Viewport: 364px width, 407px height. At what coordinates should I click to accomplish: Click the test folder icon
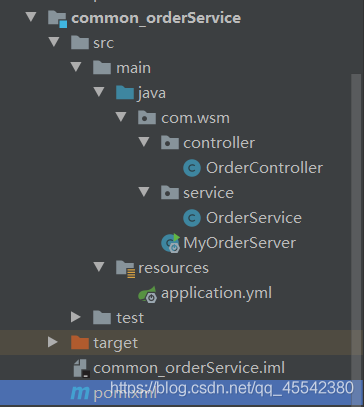coord(102,318)
